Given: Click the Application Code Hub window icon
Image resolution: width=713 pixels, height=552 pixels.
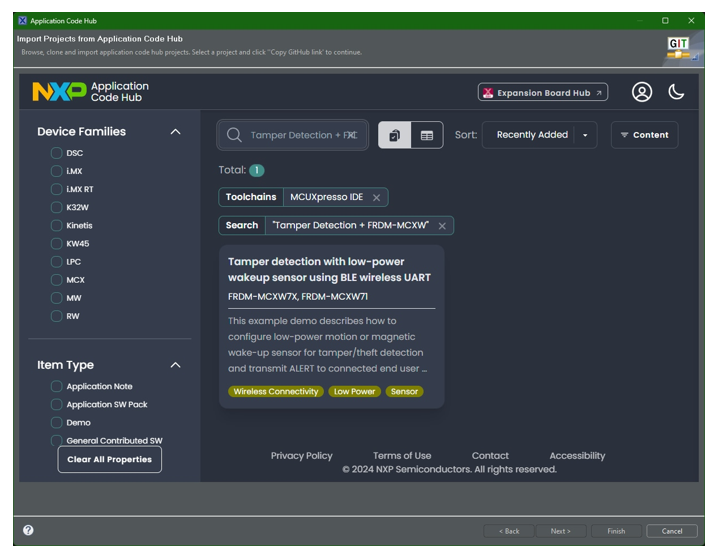Looking at the screenshot, I should coord(22,20).
